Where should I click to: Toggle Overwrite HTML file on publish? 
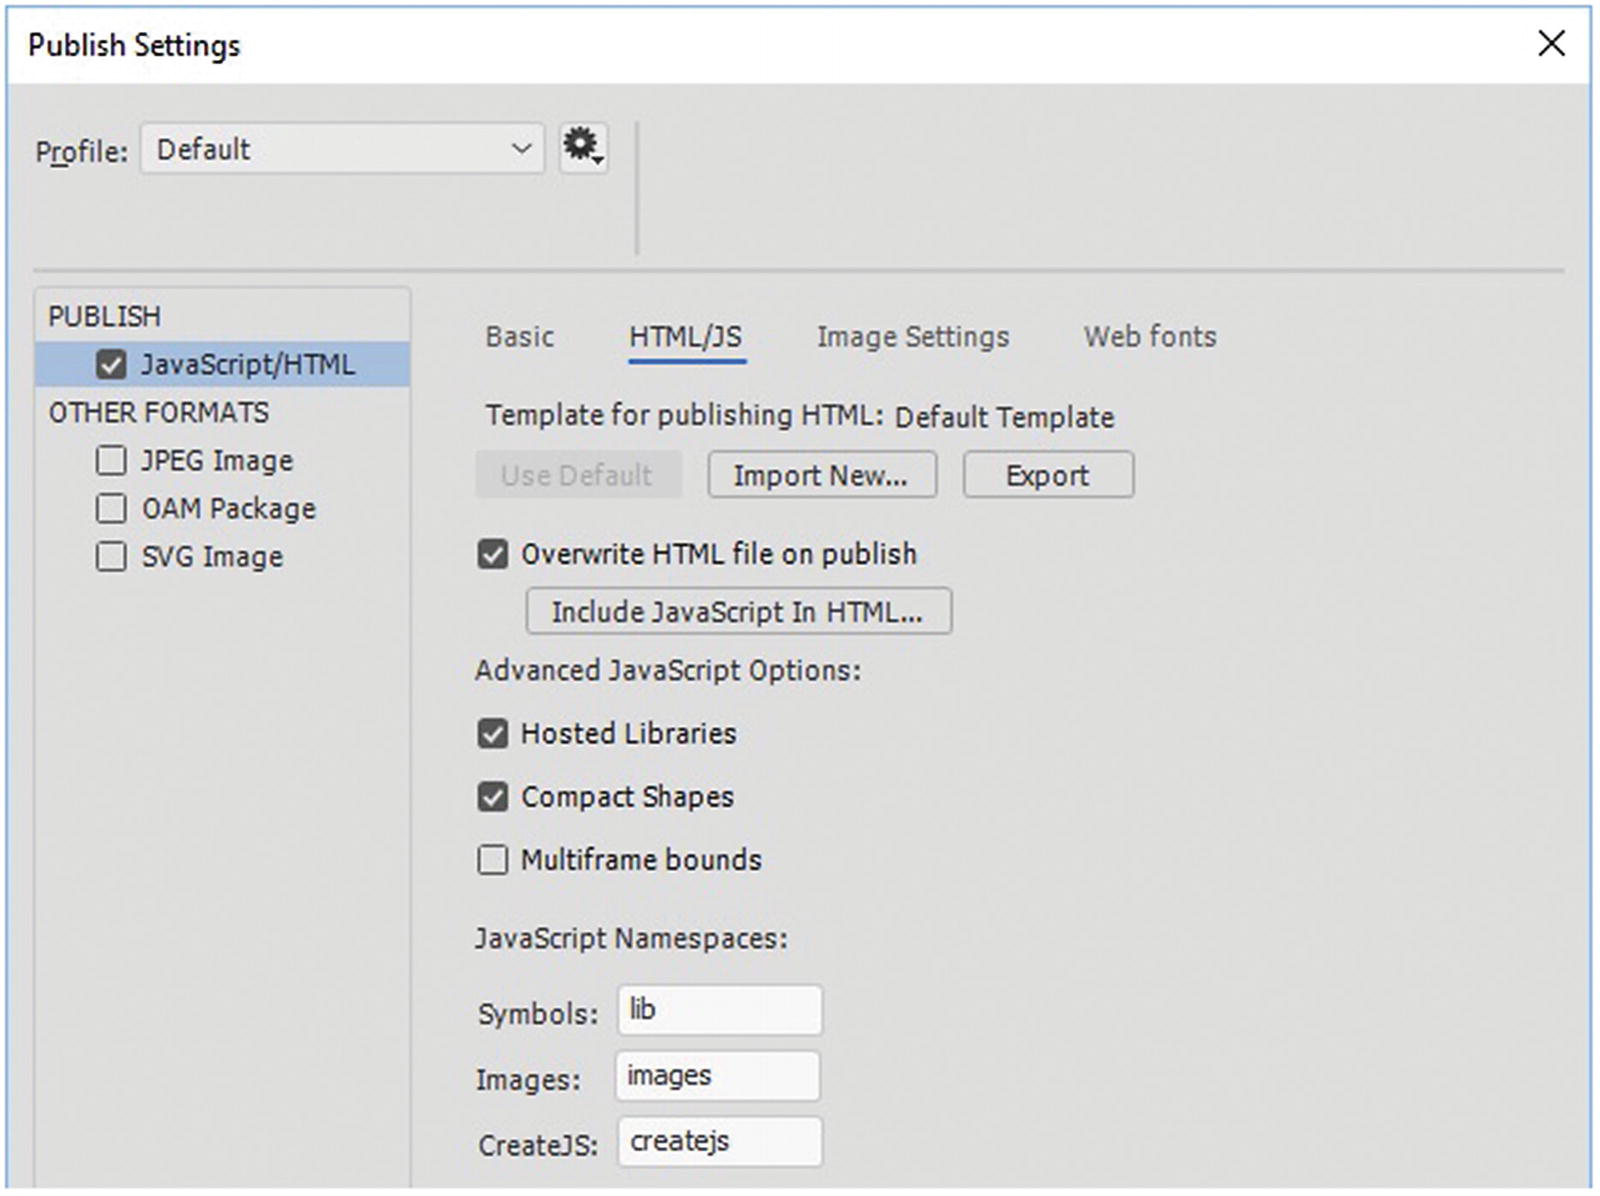(x=492, y=554)
